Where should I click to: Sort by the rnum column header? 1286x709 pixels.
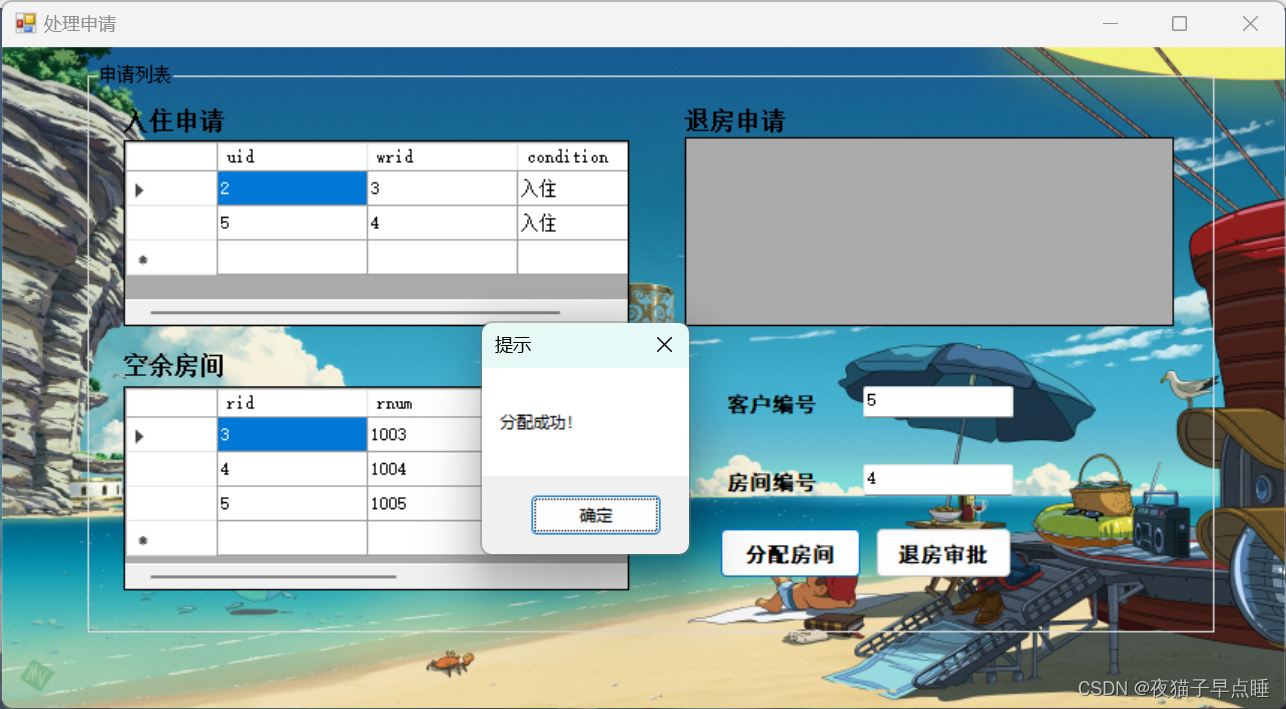[x=425, y=403]
